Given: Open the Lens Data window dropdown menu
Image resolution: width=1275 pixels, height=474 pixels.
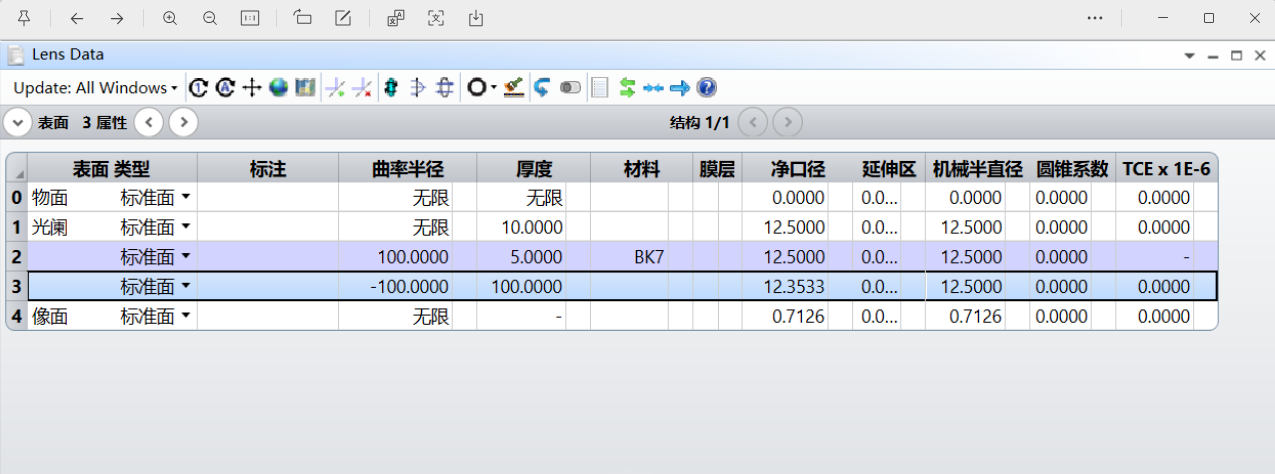Looking at the screenshot, I should 1189,56.
